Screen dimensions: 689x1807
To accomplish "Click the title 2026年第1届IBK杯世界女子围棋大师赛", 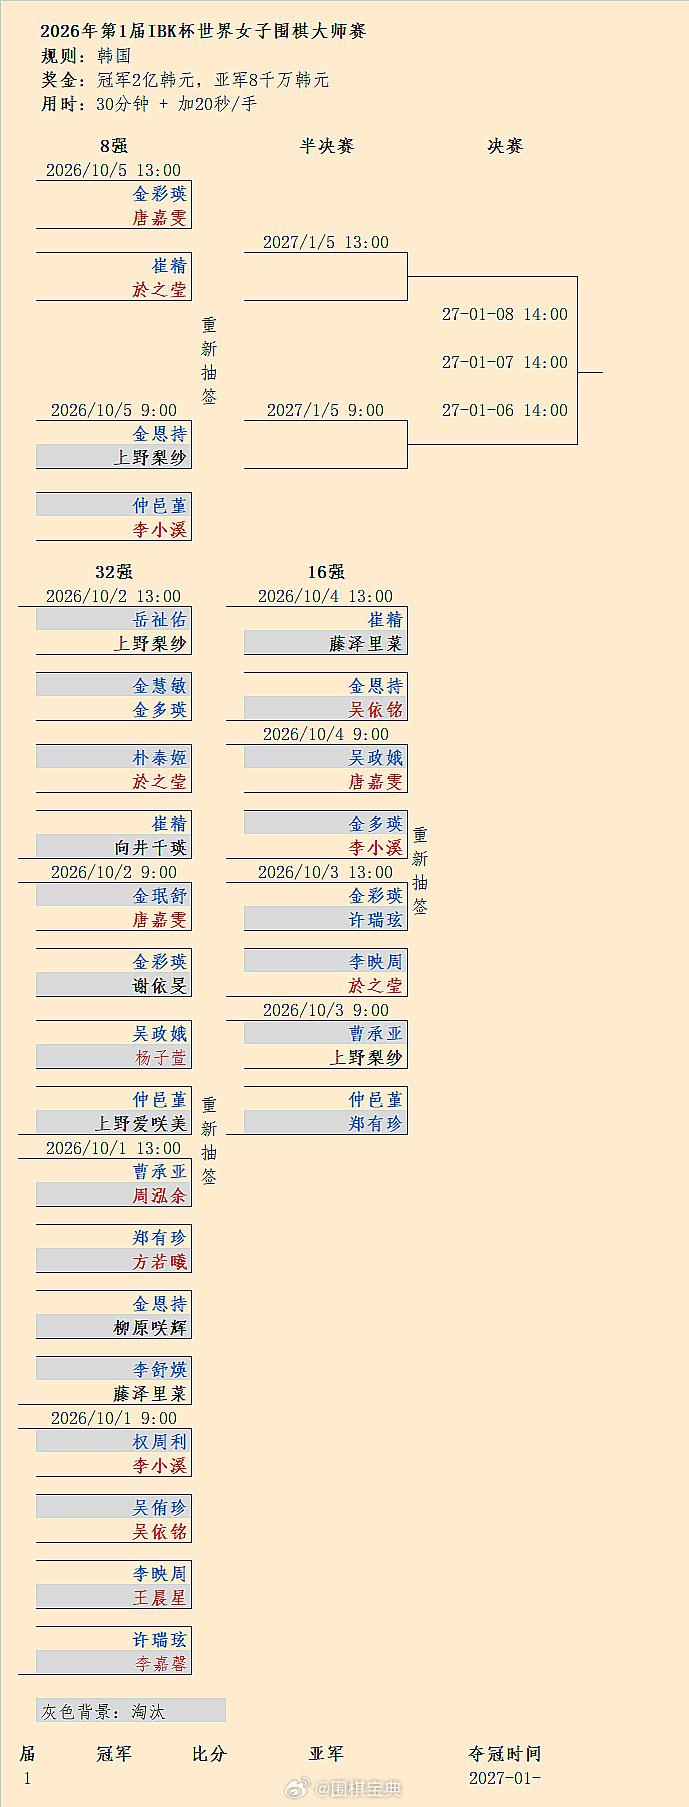I will [203, 31].
